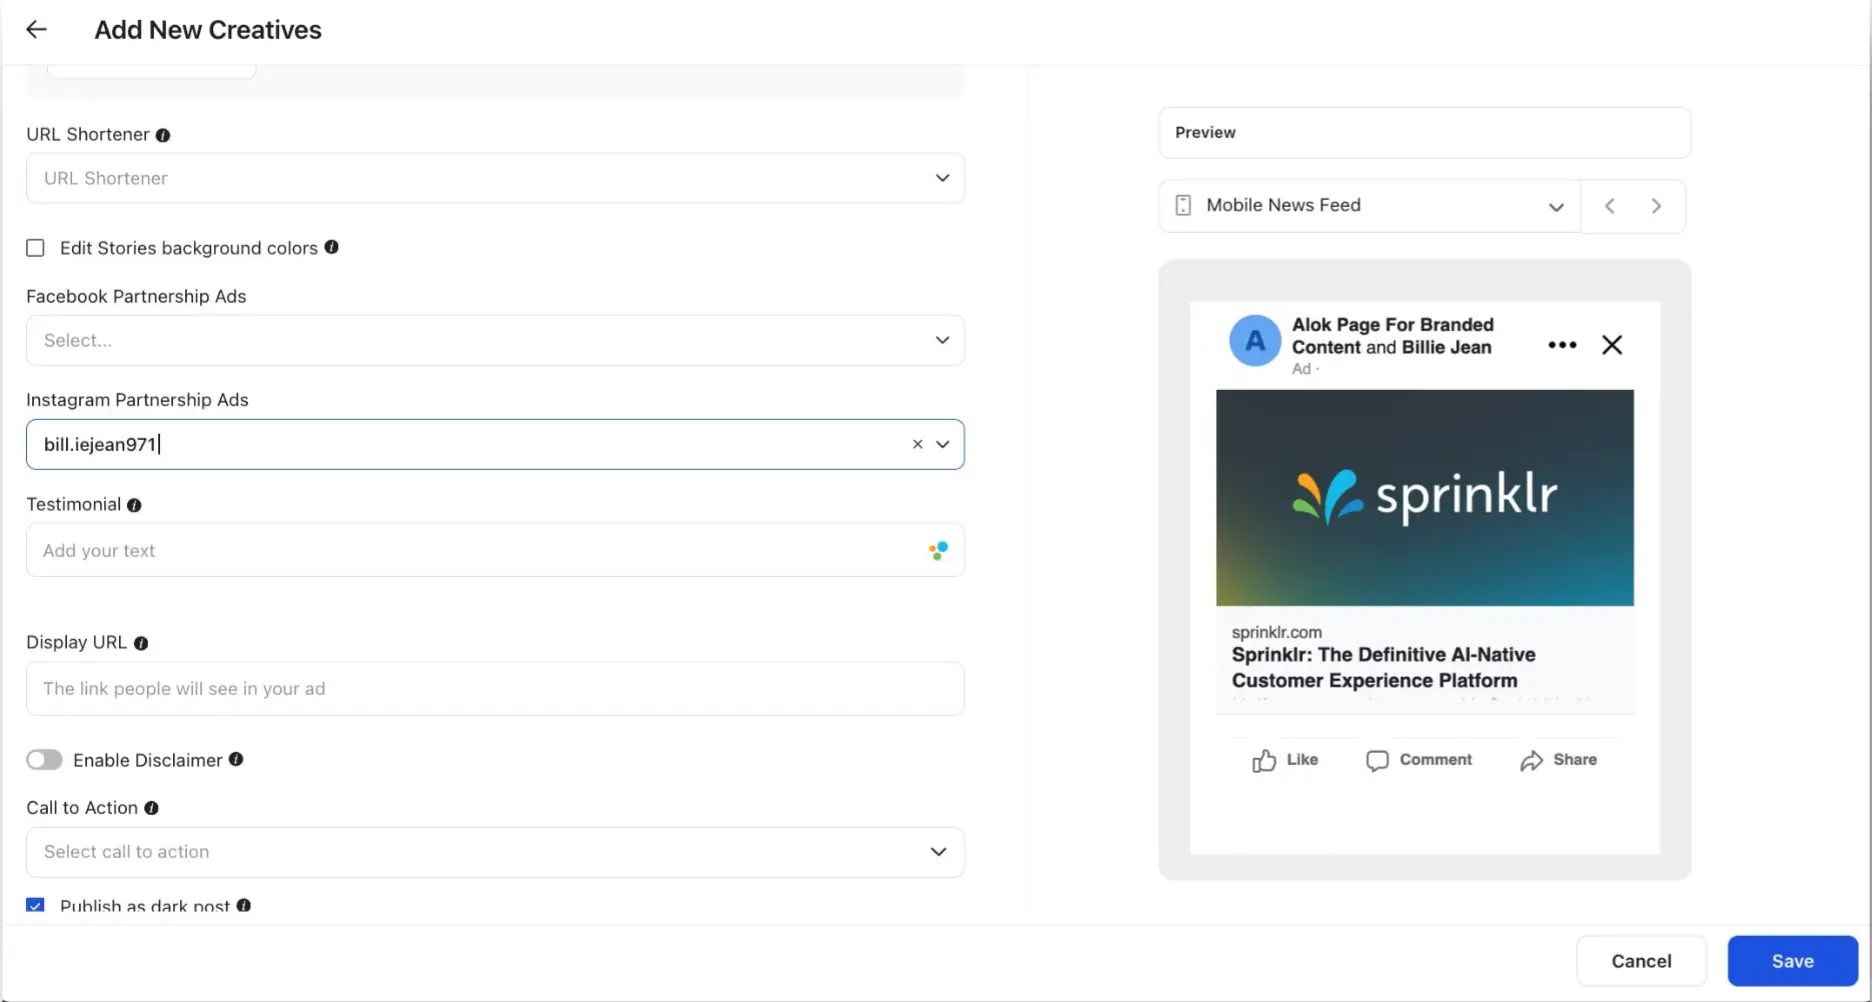Click the page avatar letter A
Screen dimensions: 1872x1002
pos(1255,341)
